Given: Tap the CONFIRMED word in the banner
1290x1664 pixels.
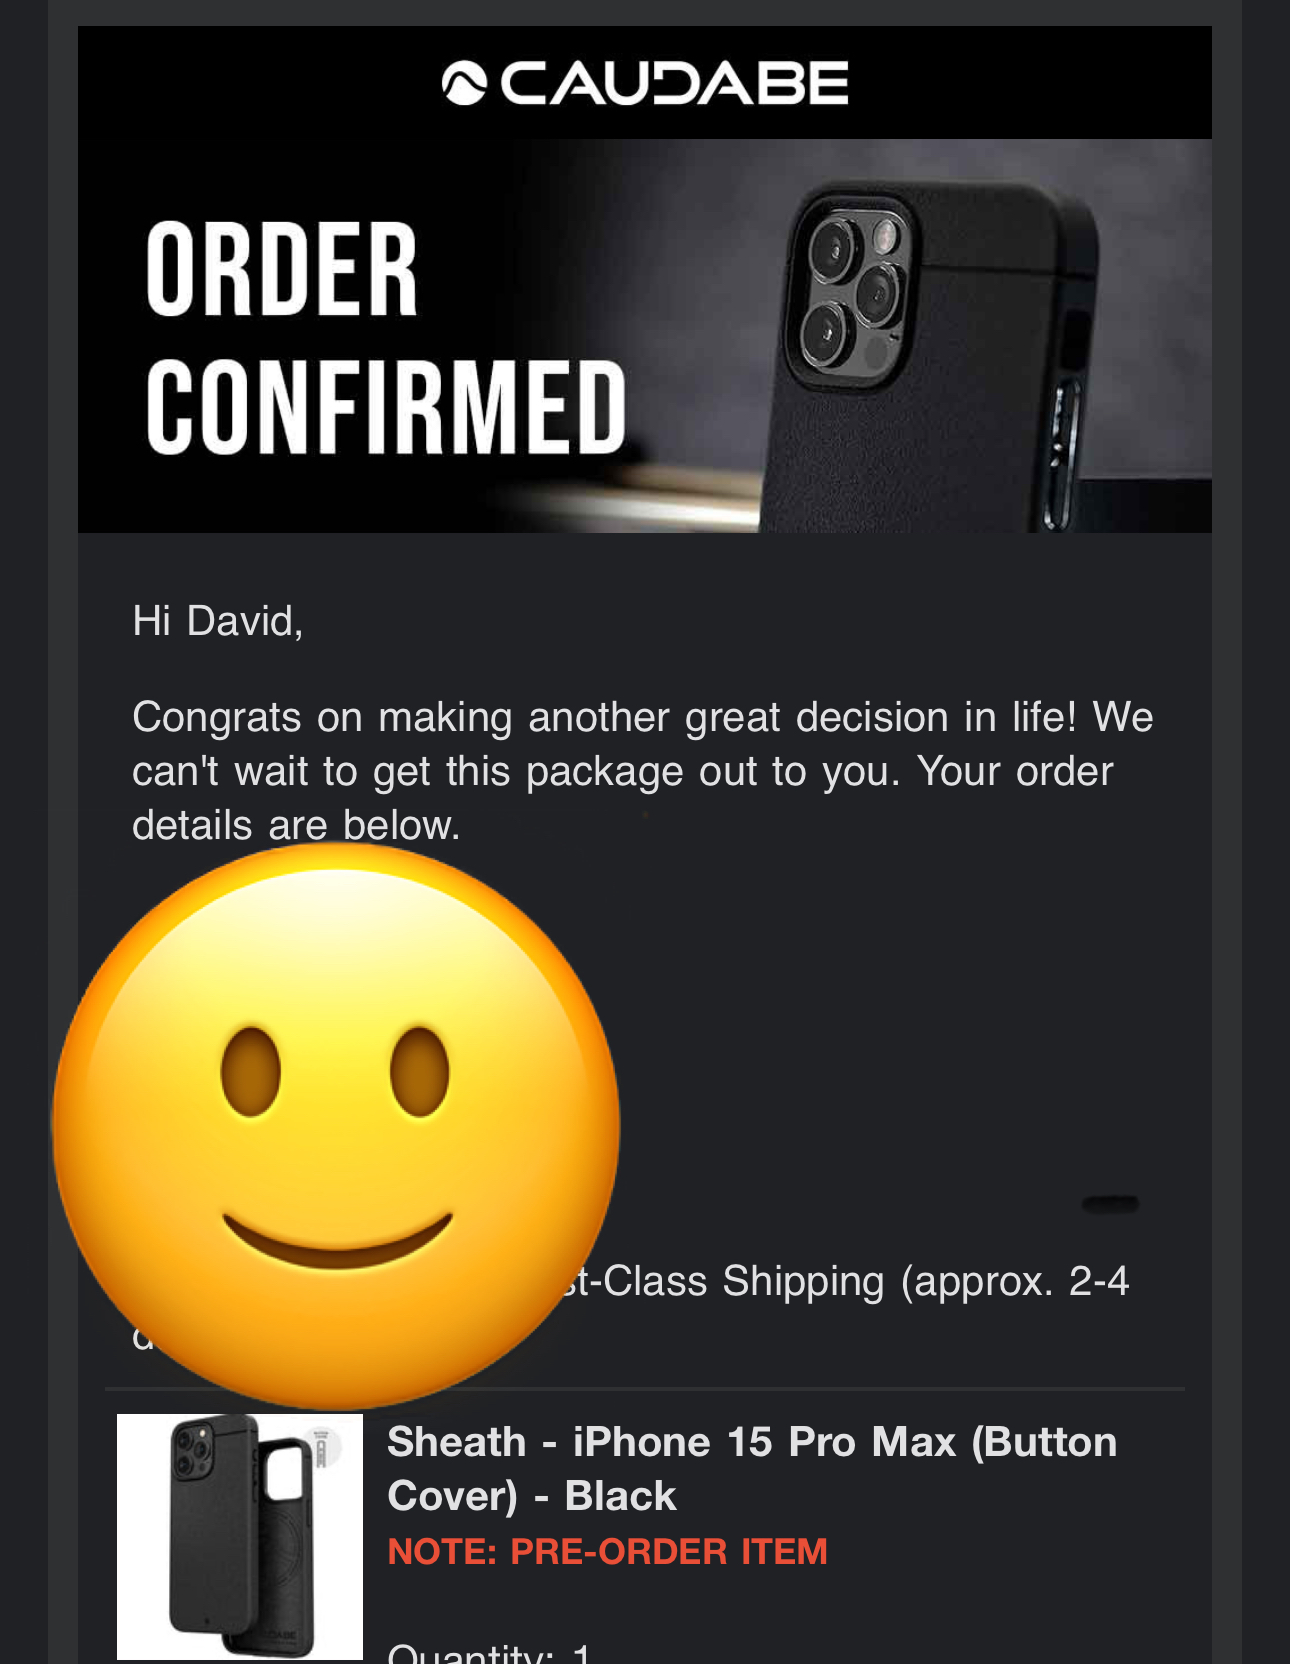Looking at the screenshot, I should point(386,407).
